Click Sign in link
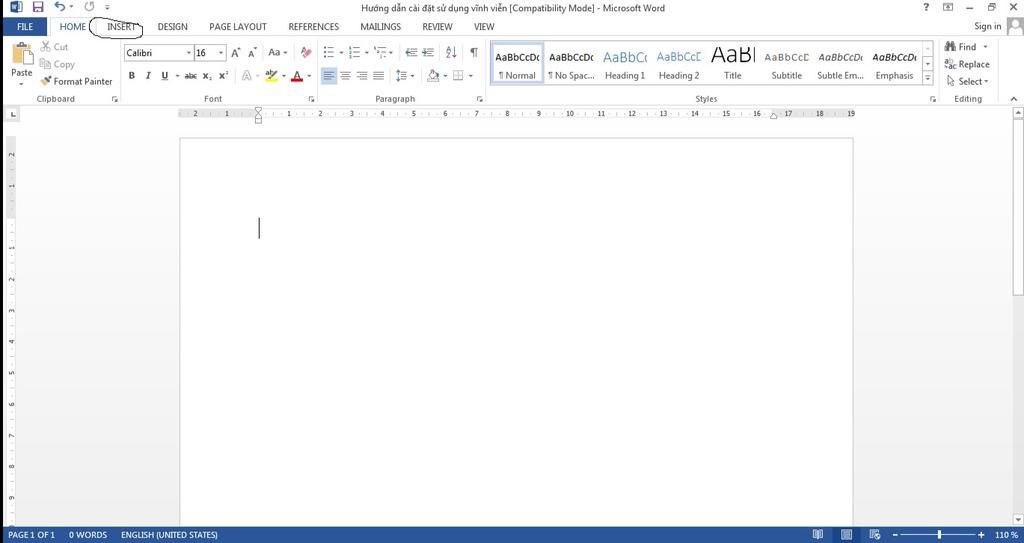Viewport: 1024px width, 543px height. pos(987,26)
